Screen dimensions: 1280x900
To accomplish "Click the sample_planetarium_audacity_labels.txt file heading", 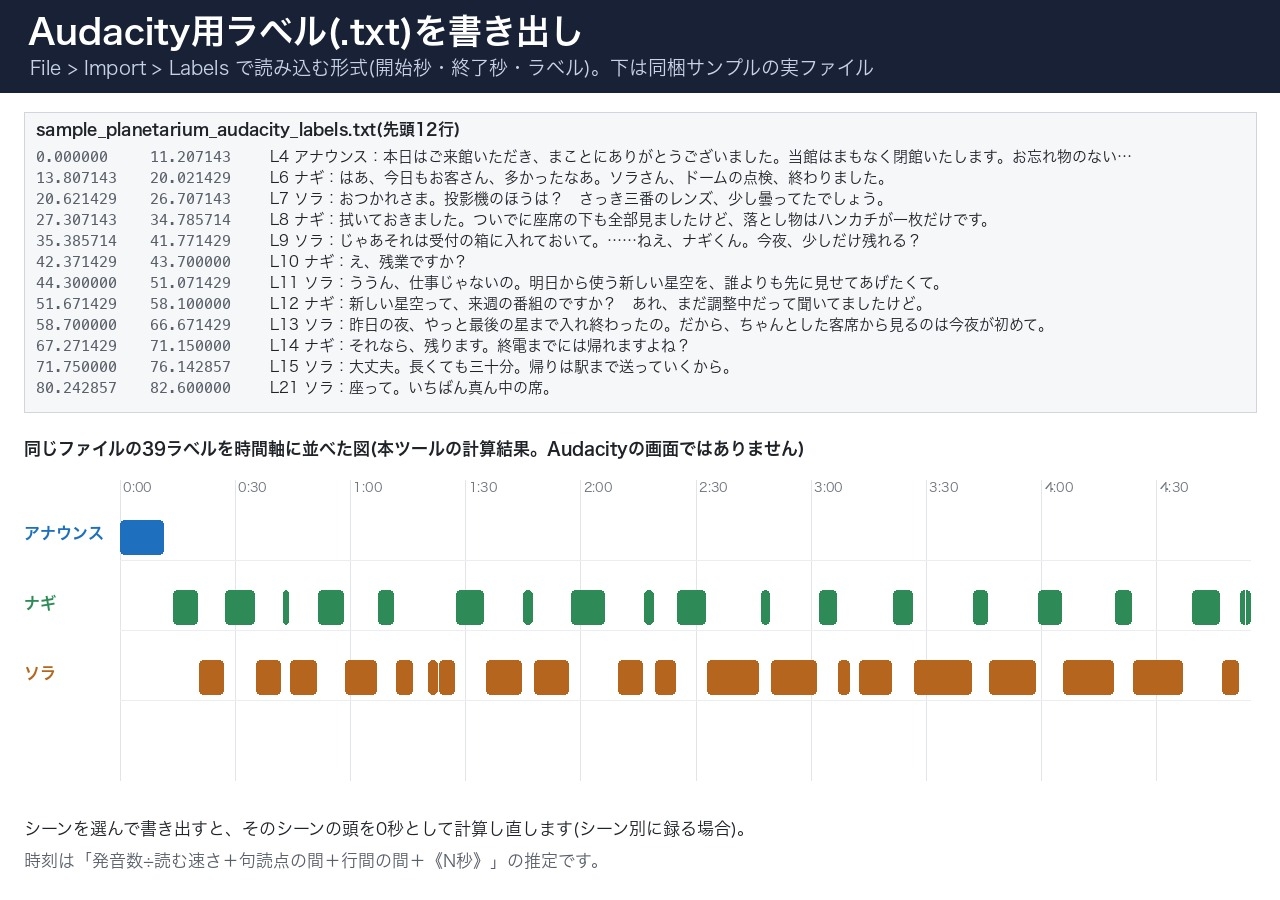I will point(248,130).
